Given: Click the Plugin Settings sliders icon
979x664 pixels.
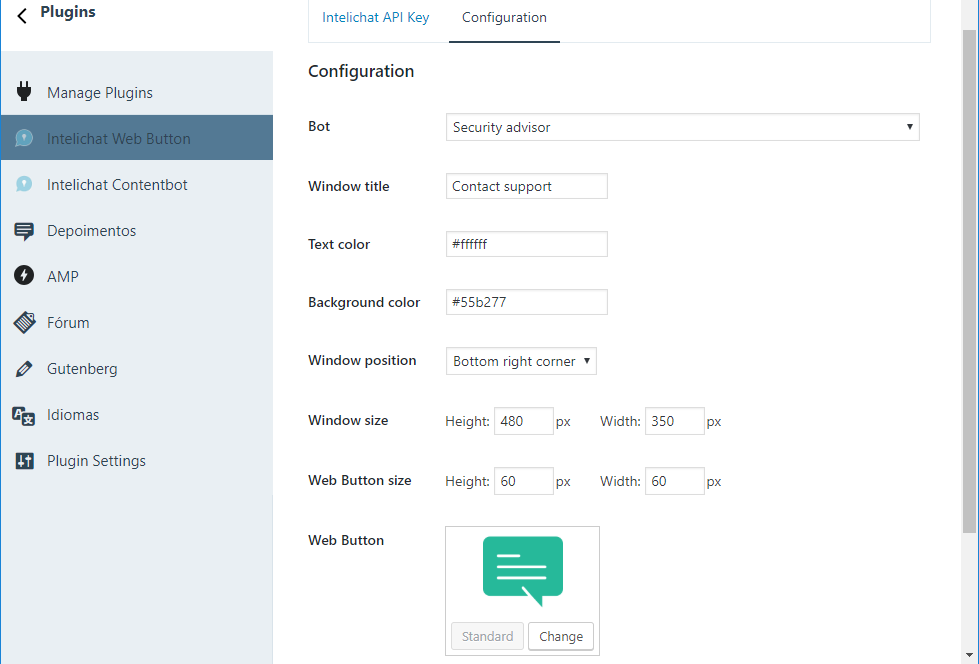Looking at the screenshot, I should pos(25,461).
